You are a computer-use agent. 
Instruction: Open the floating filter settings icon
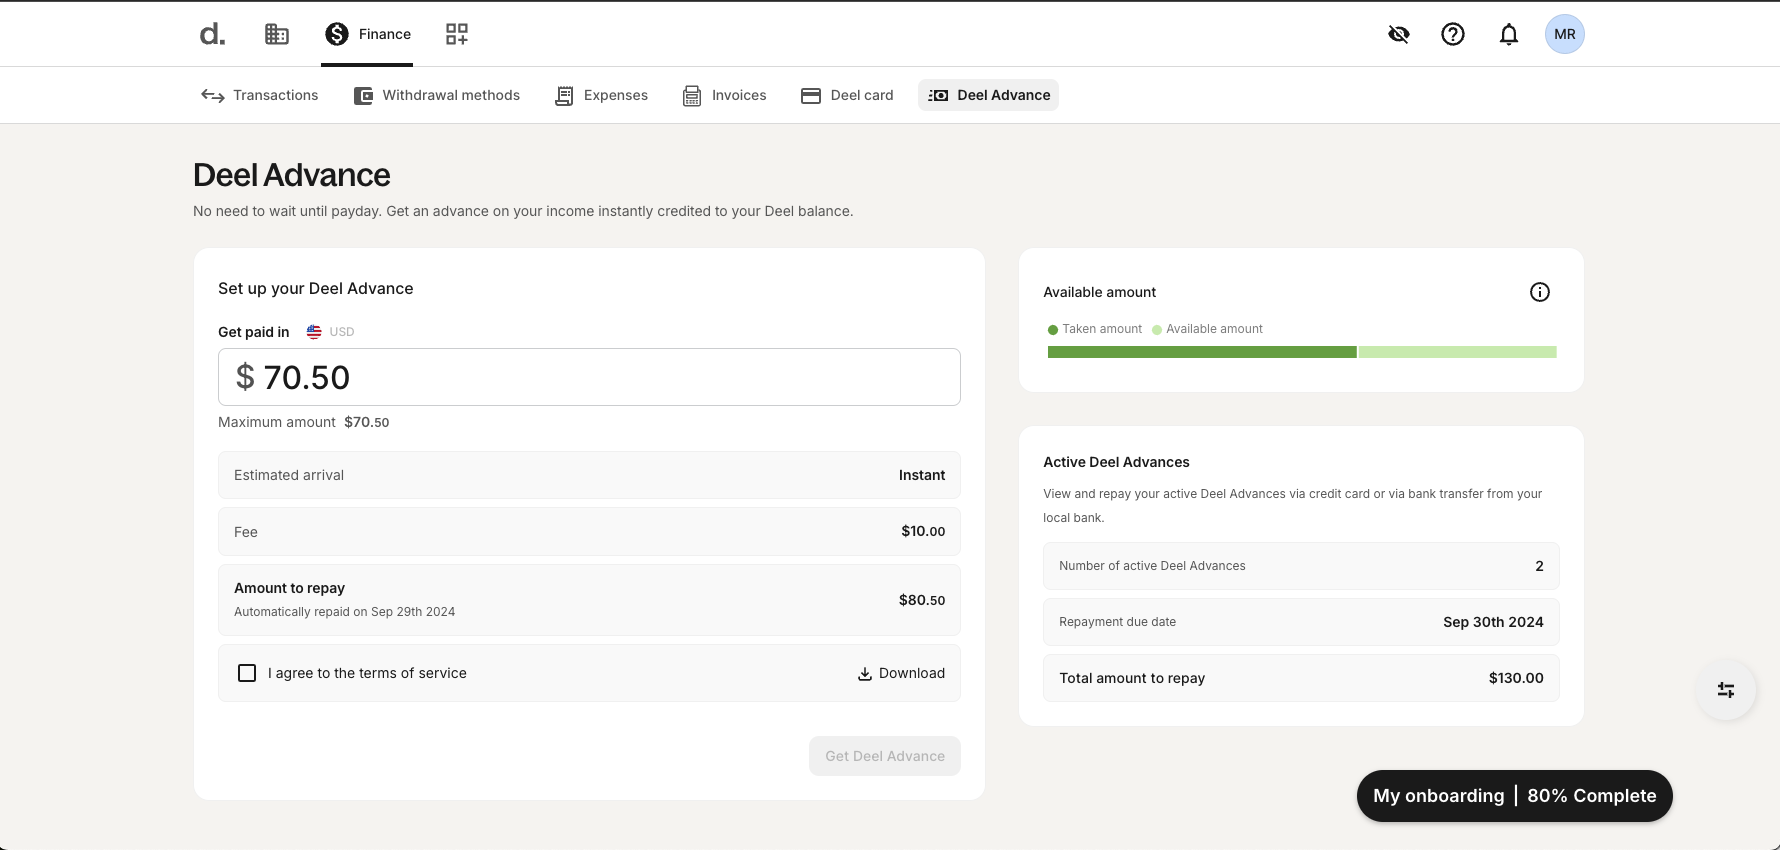pyautogui.click(x=1725, y=690)
